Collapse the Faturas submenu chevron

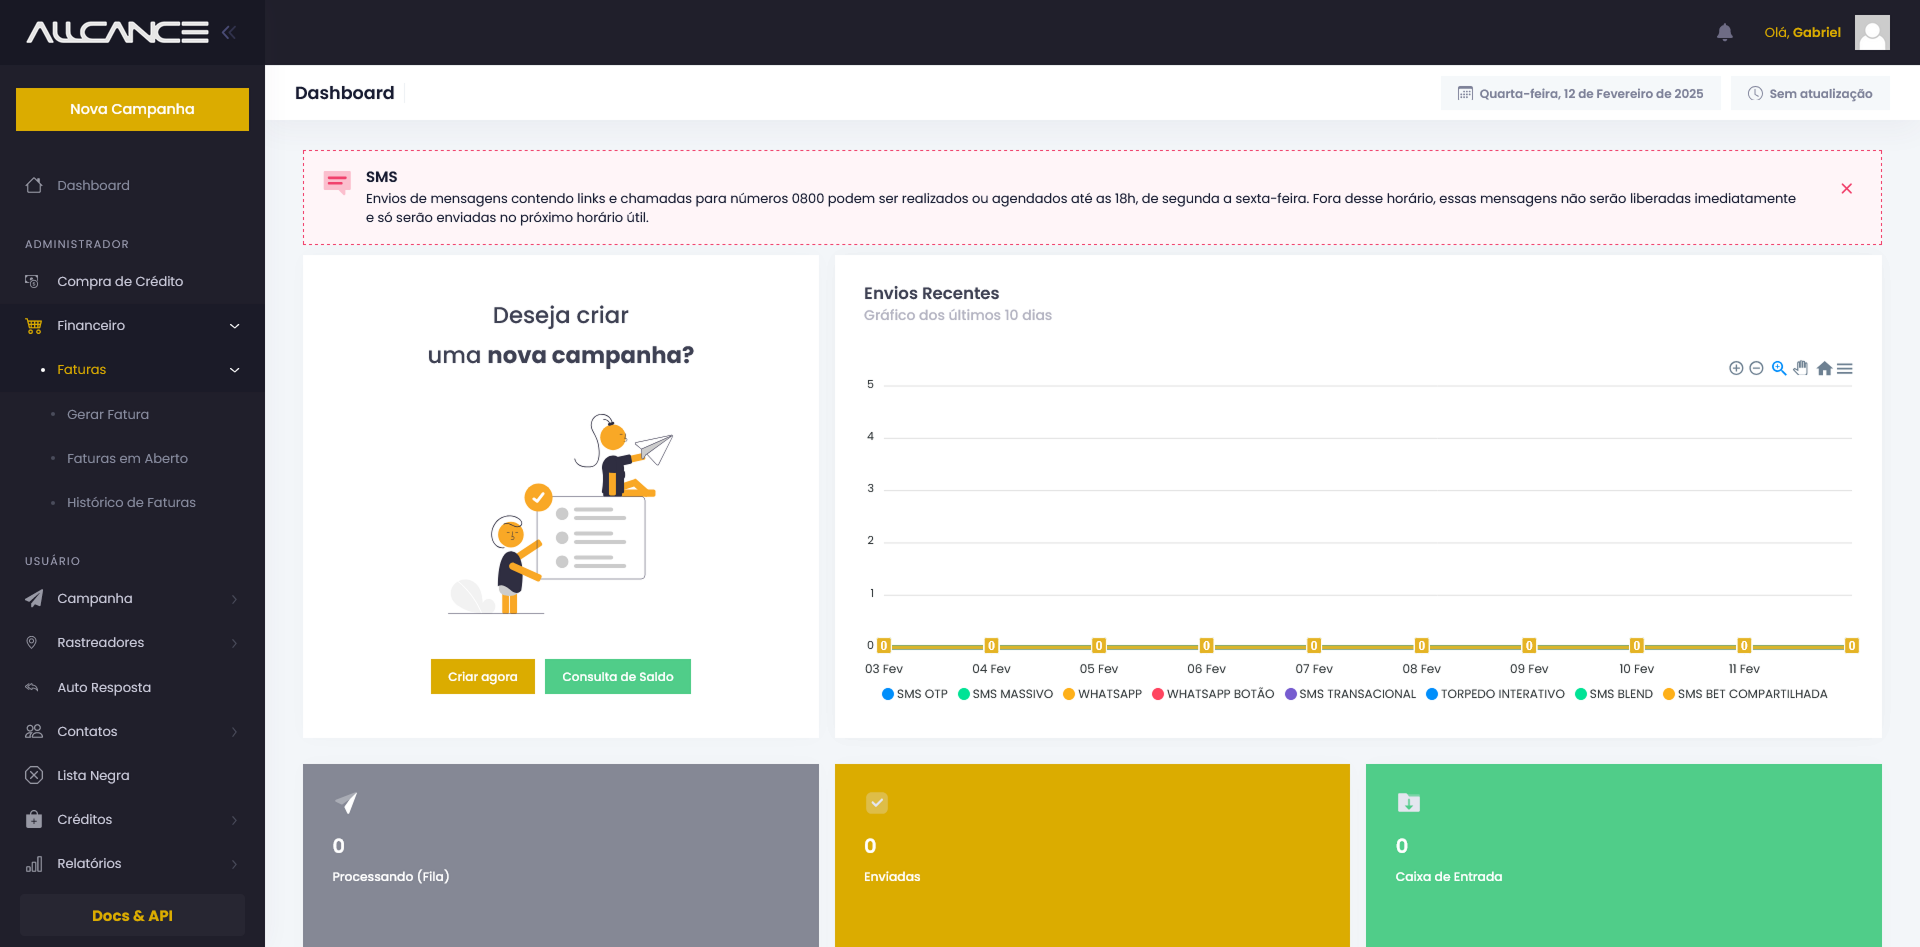tap(235, 370)
